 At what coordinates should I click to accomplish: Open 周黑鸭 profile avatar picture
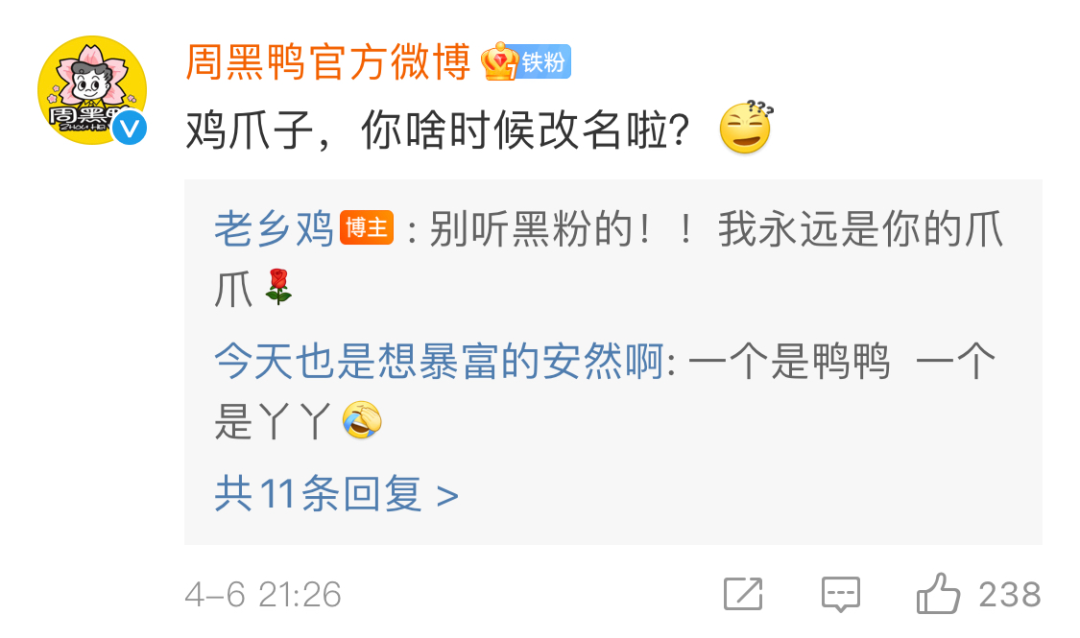(x=92, y=90)
